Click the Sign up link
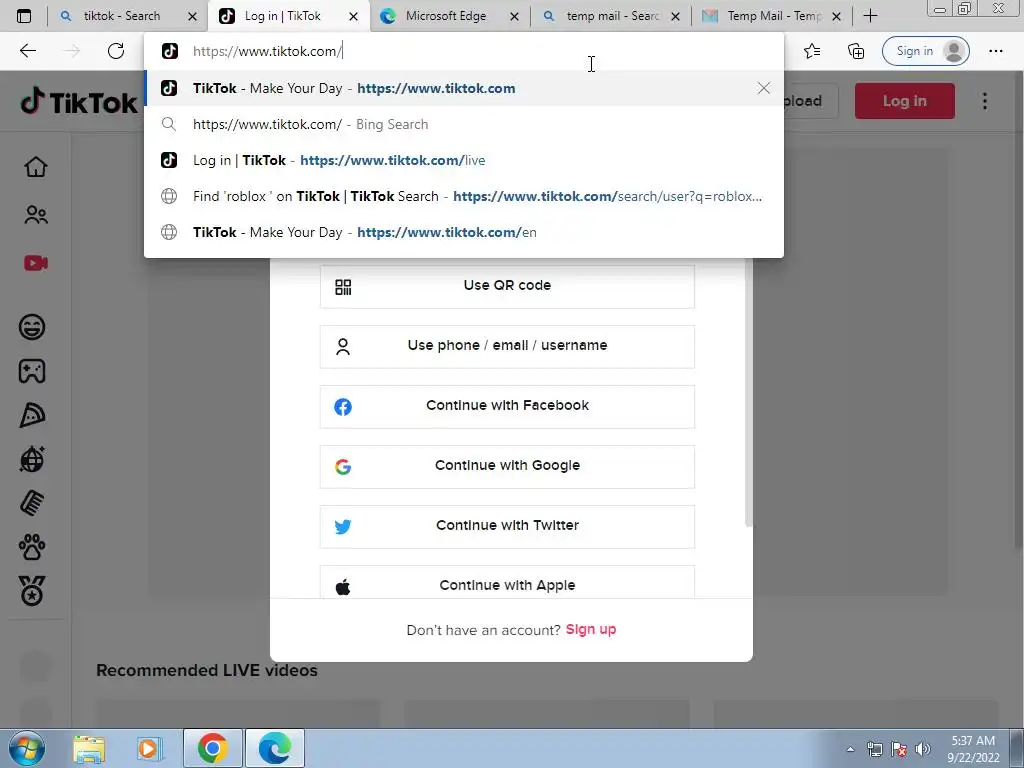The image size is (1024, 768). (591, 630)
